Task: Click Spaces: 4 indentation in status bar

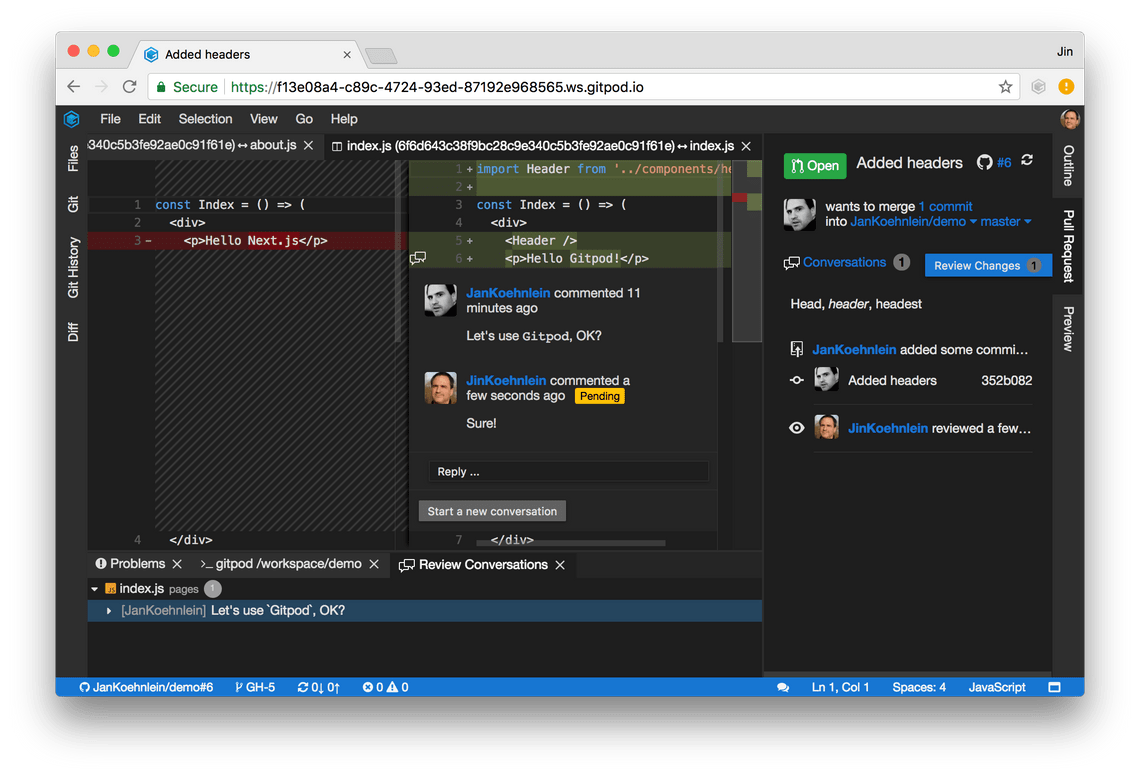Action: [x=919, y=687]
